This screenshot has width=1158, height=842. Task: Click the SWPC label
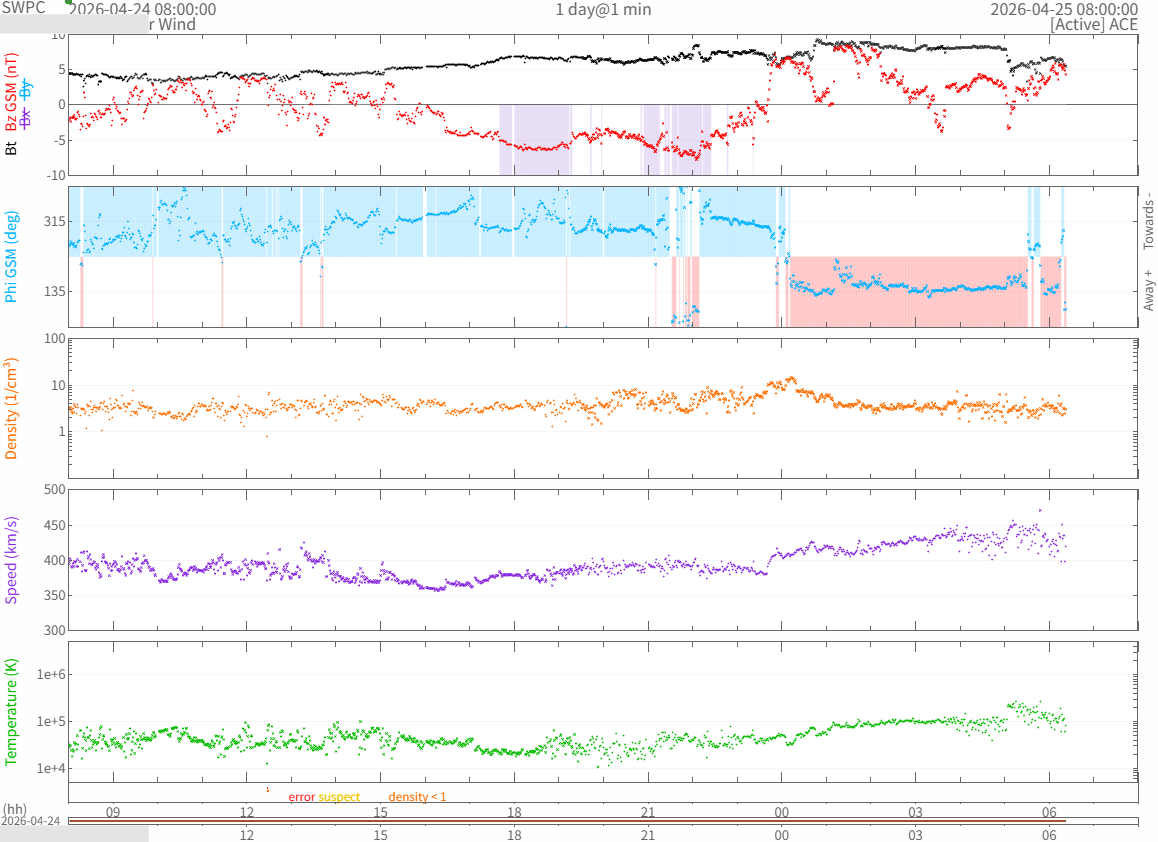(x=23, y=7)
